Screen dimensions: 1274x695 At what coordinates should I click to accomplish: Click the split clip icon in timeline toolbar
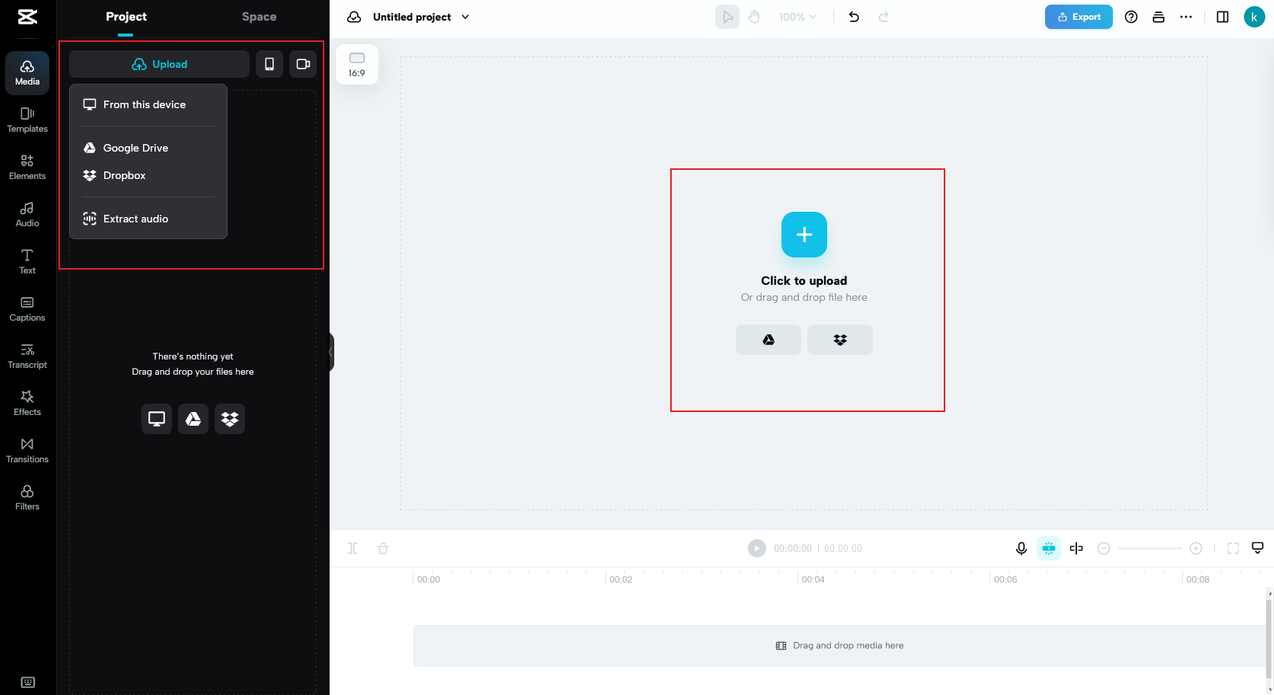point(353,548)
